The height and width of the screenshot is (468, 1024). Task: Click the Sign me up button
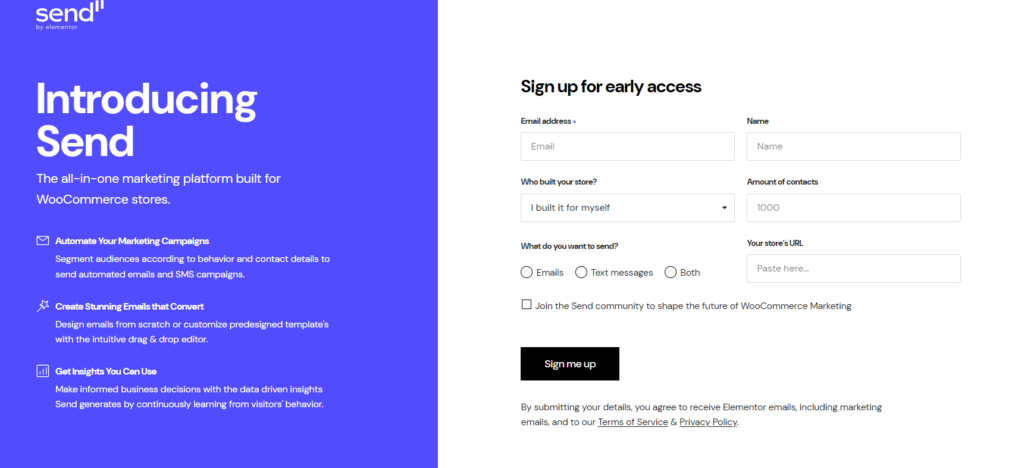(x=569, y=364)
